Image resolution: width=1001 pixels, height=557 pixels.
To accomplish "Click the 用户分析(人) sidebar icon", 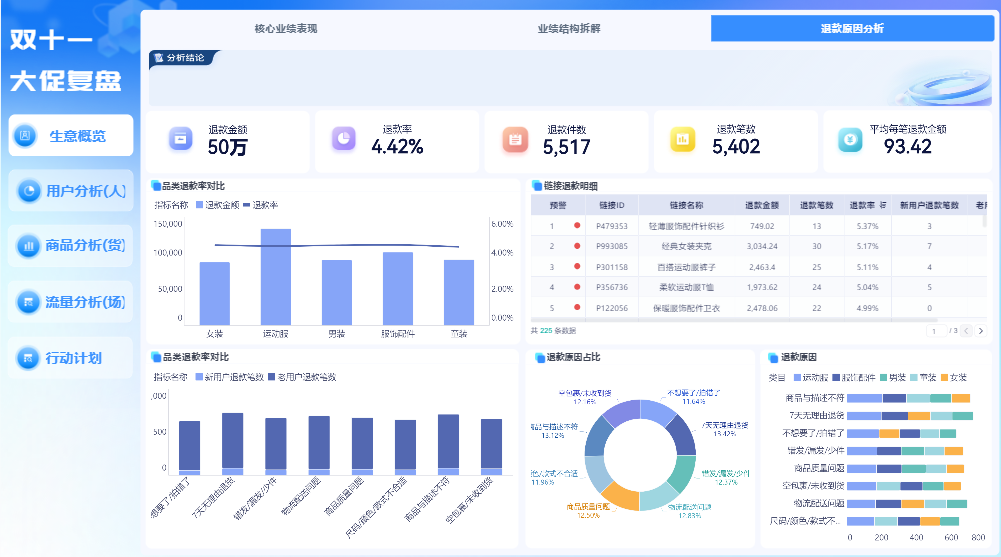I will tap(29, 191).
